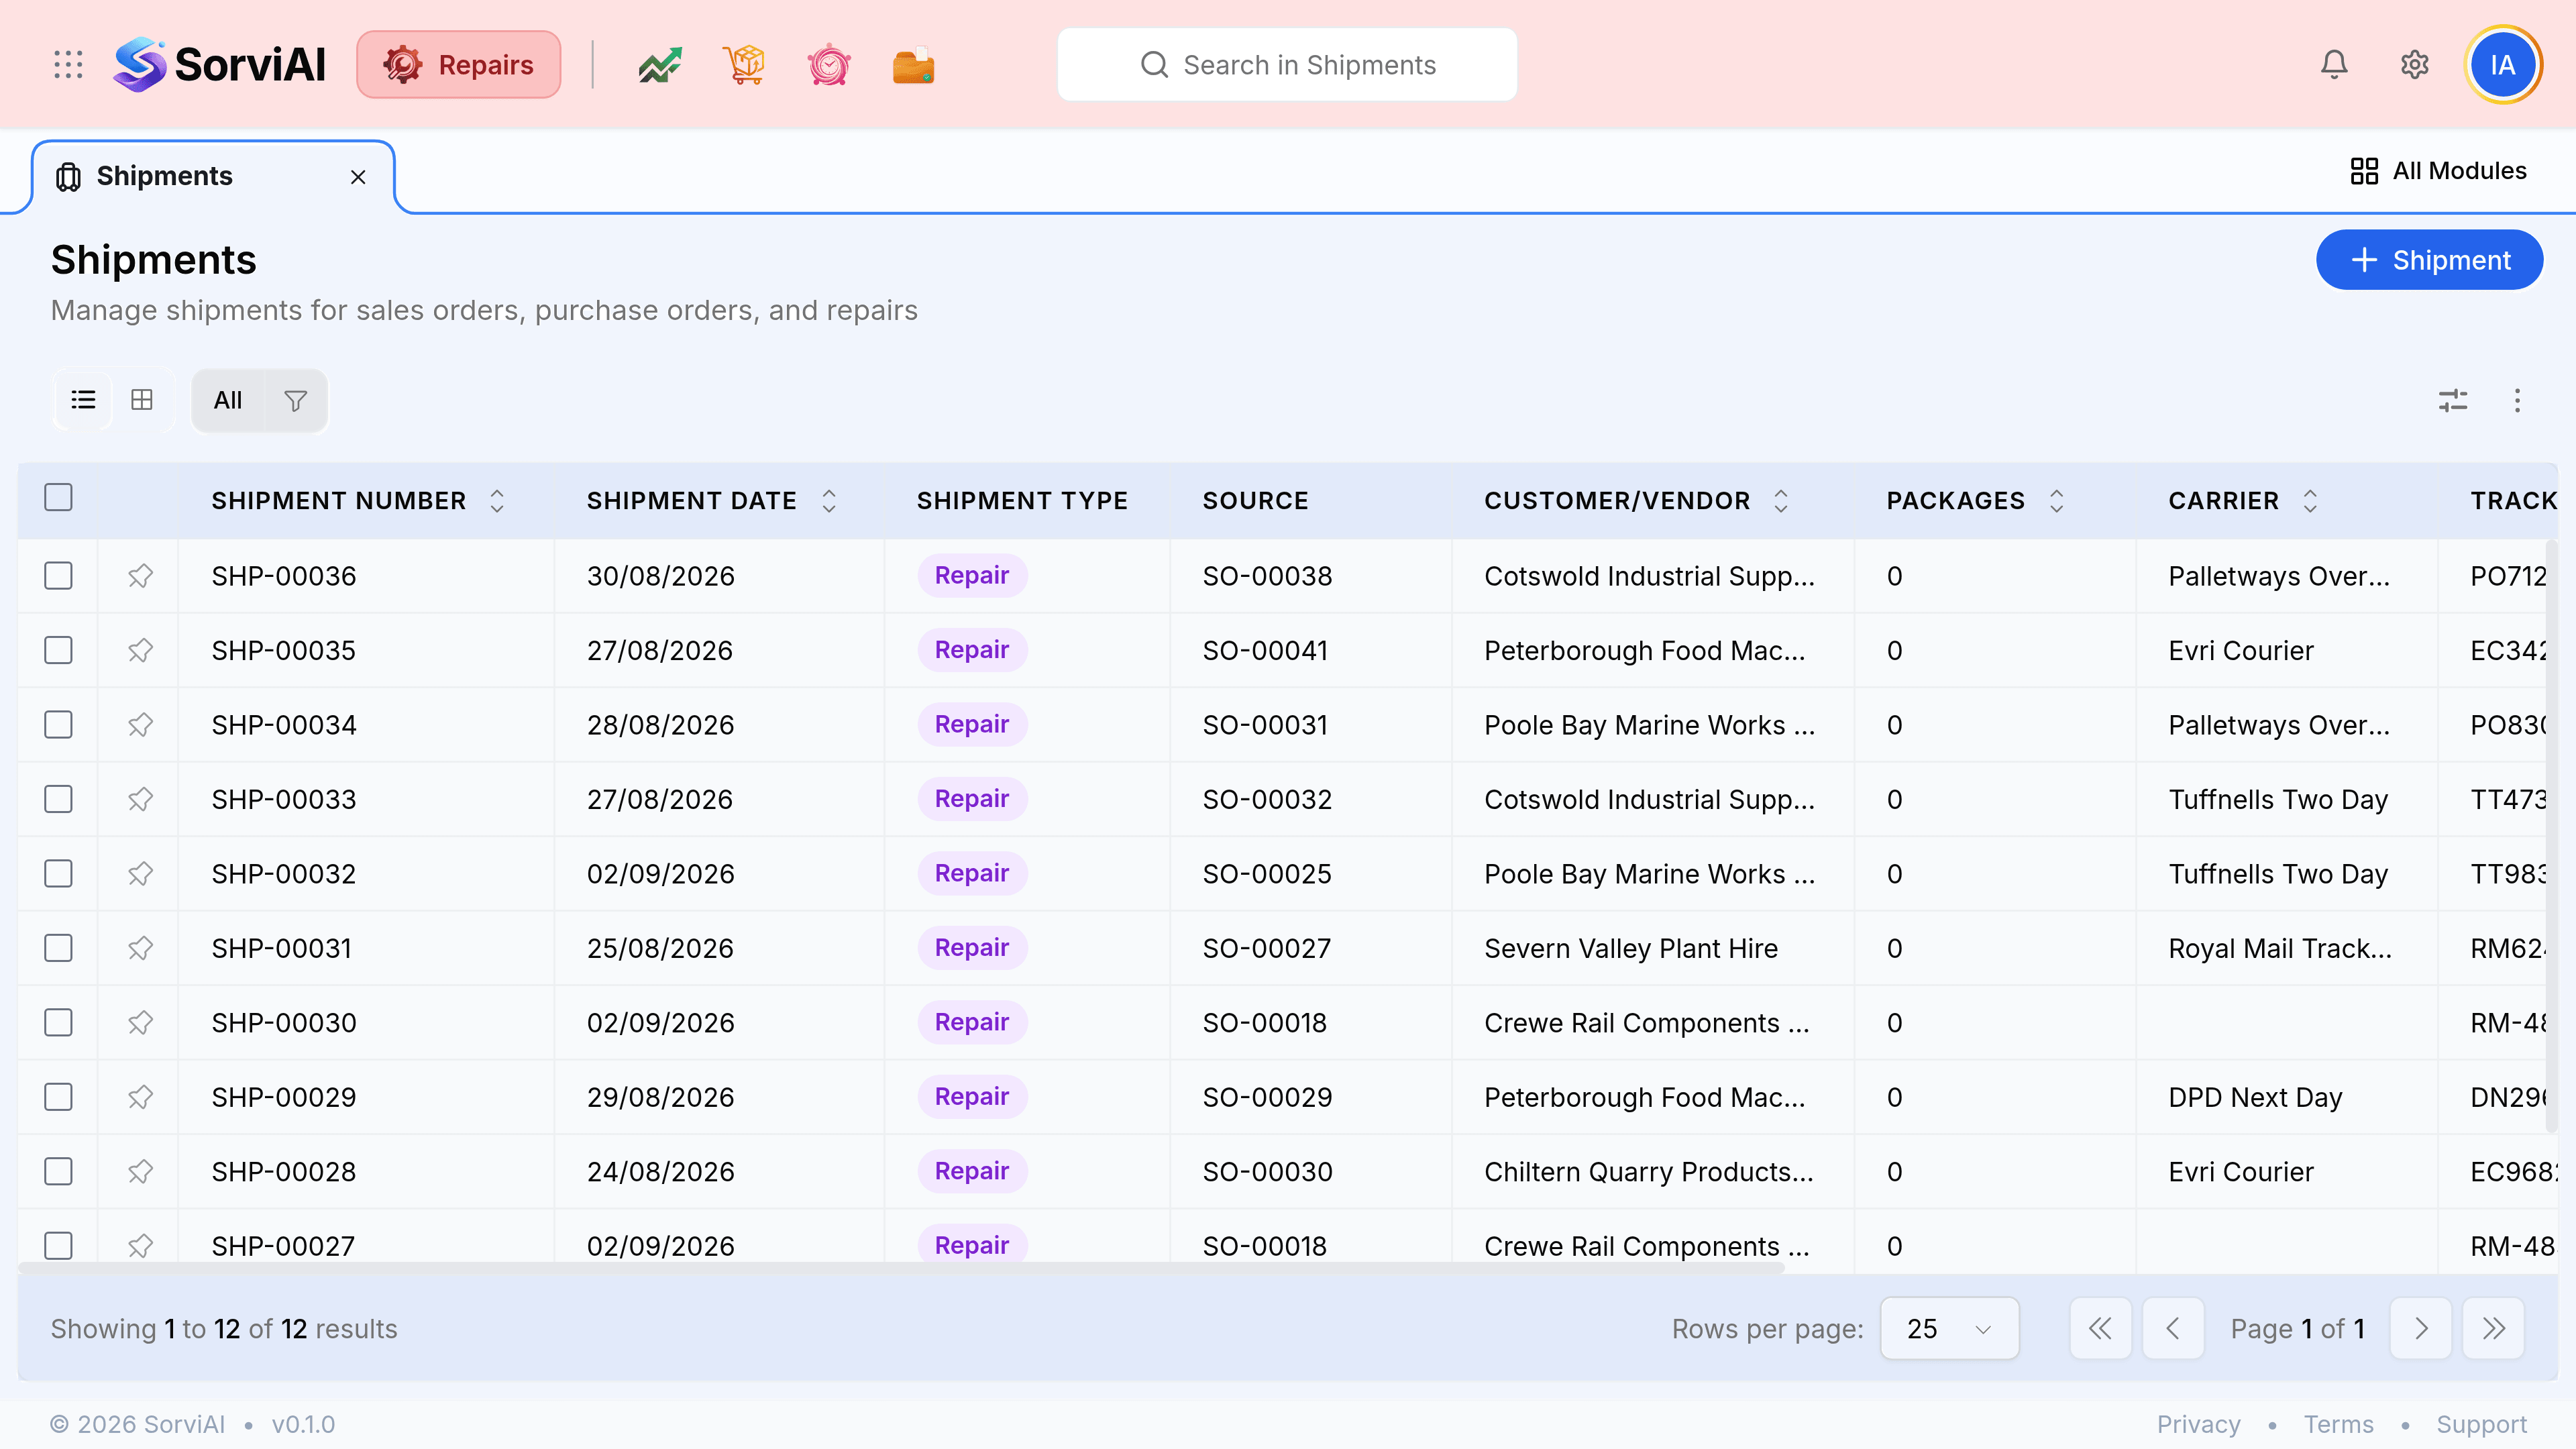
Task: Click source SO-00041
Action: [x=1265, y=650]
